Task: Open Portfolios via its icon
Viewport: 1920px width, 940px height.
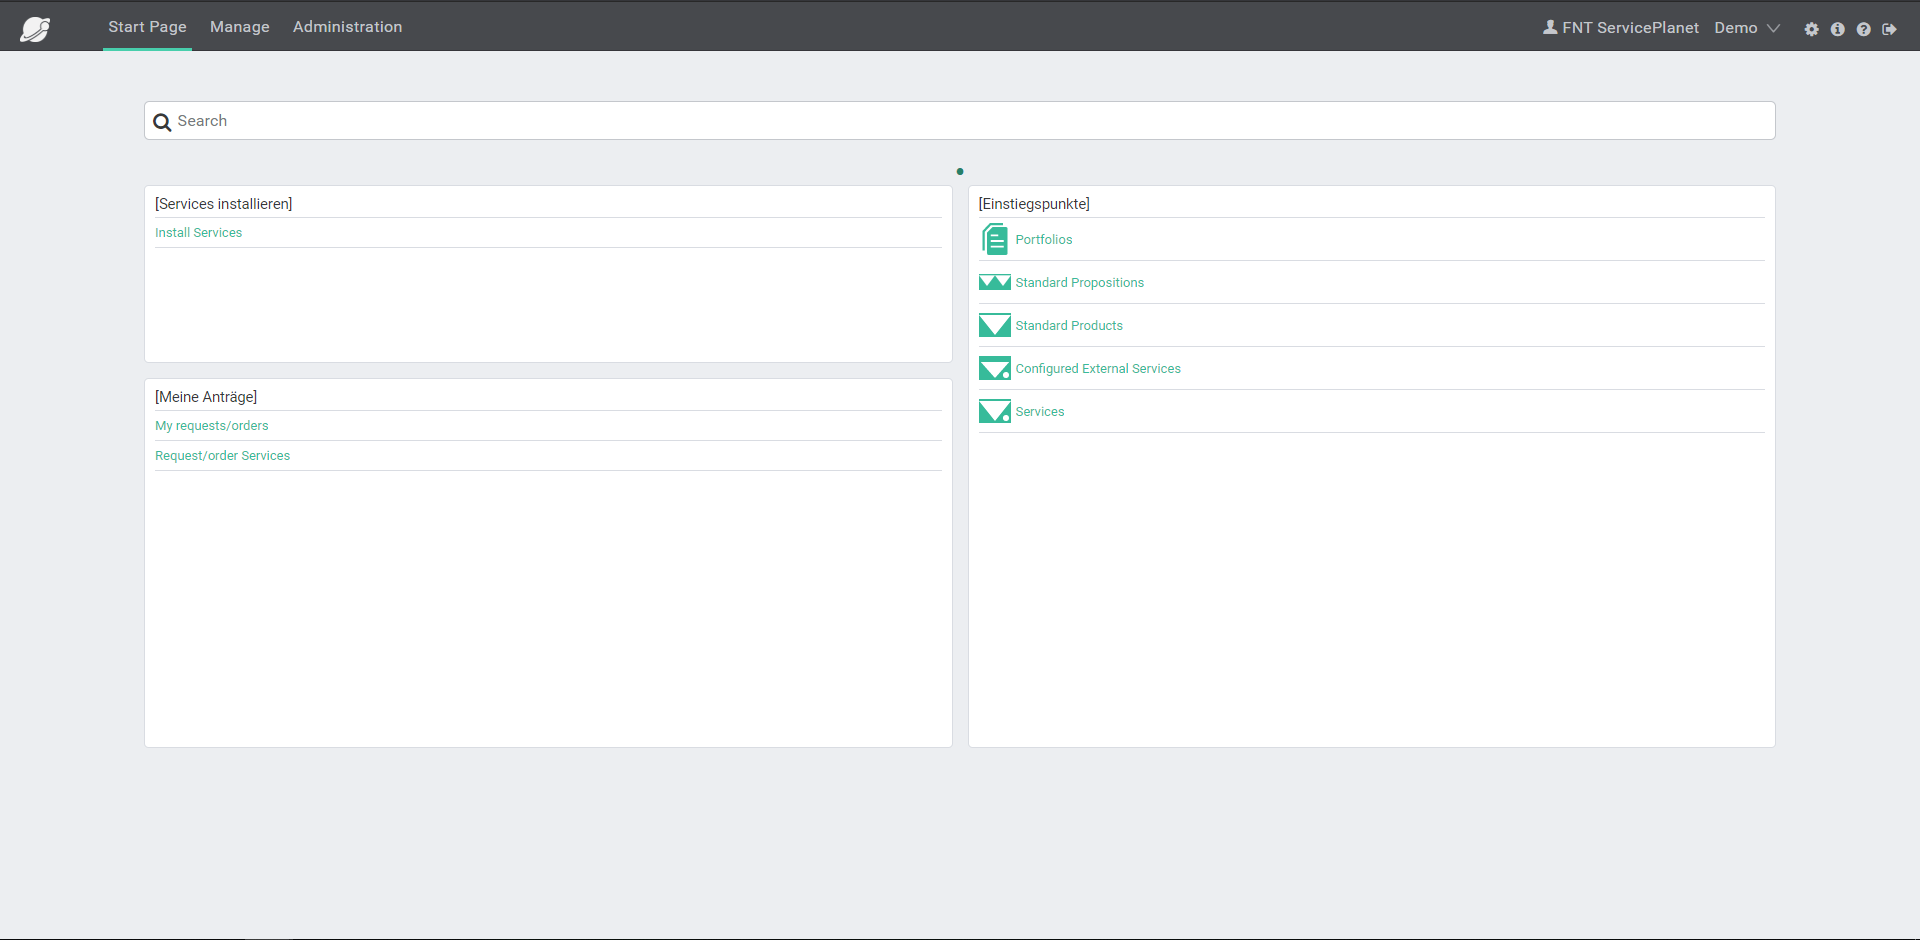Action: [995, 239]
